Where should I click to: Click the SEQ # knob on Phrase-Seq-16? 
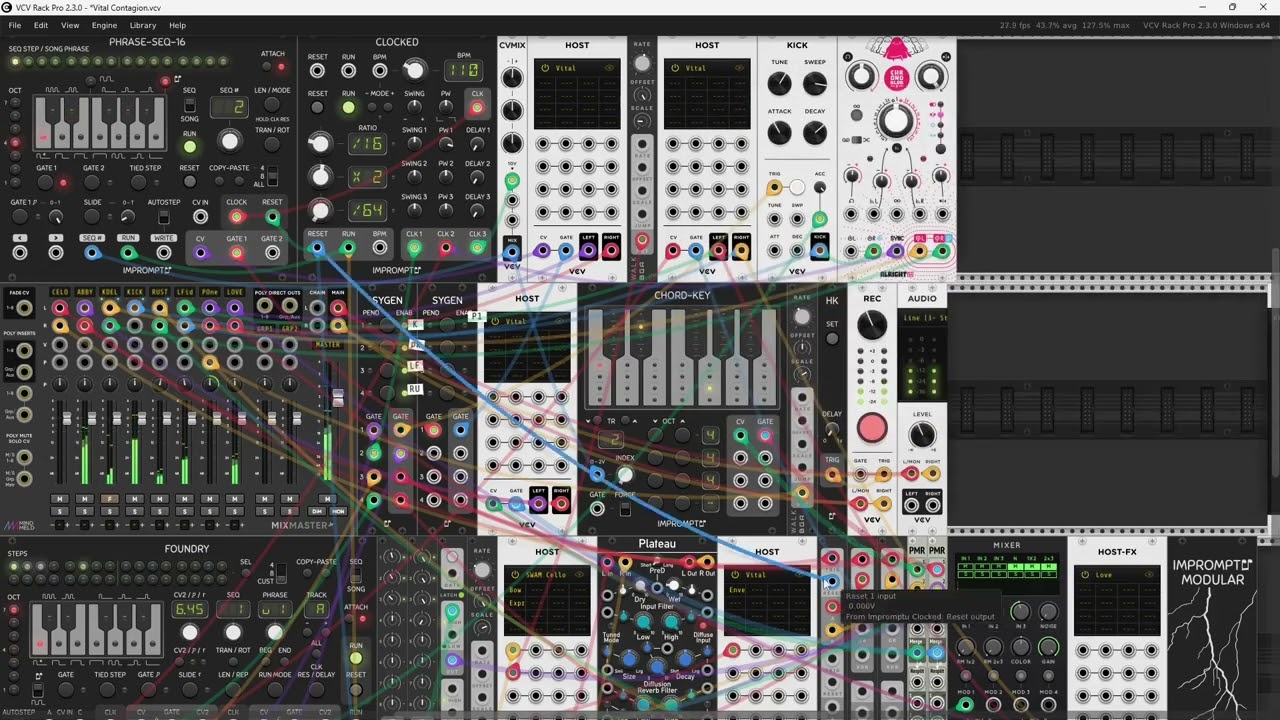coord(230,140)
